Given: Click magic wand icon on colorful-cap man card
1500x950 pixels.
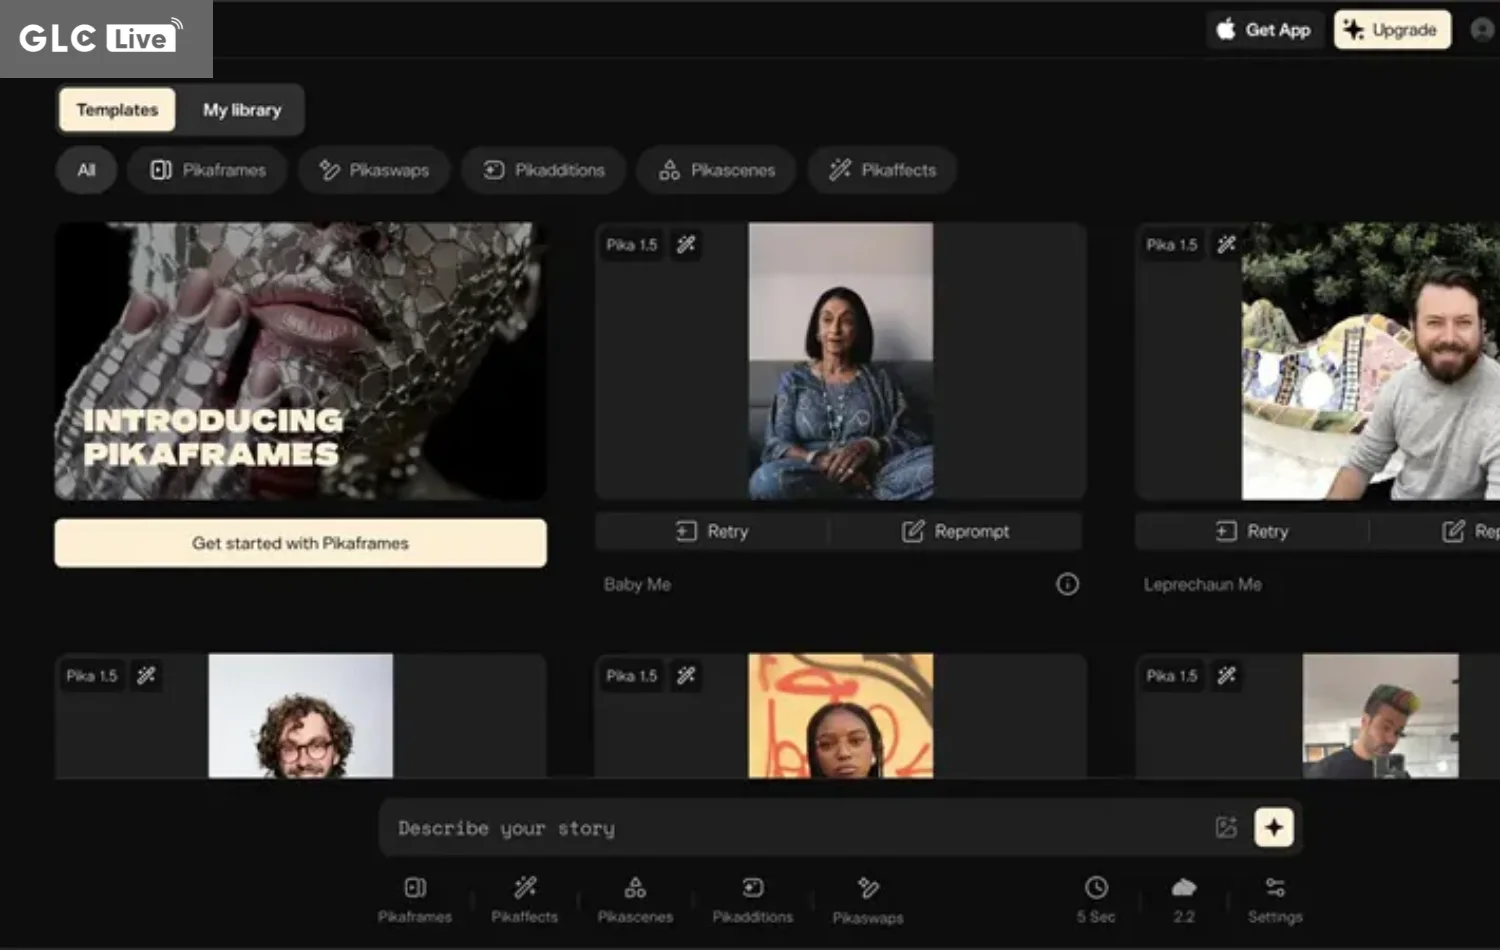Looking at the screenshot, I should pyautogui.click(x=1226, y=676).
